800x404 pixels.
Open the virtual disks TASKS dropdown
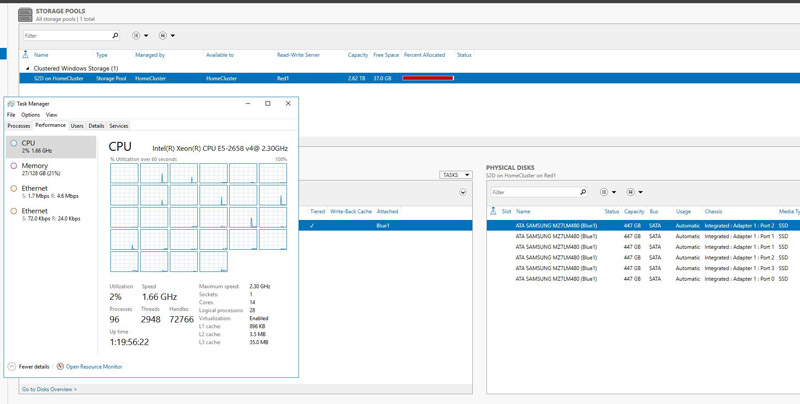pyautogui.click(x=455, y=175)
